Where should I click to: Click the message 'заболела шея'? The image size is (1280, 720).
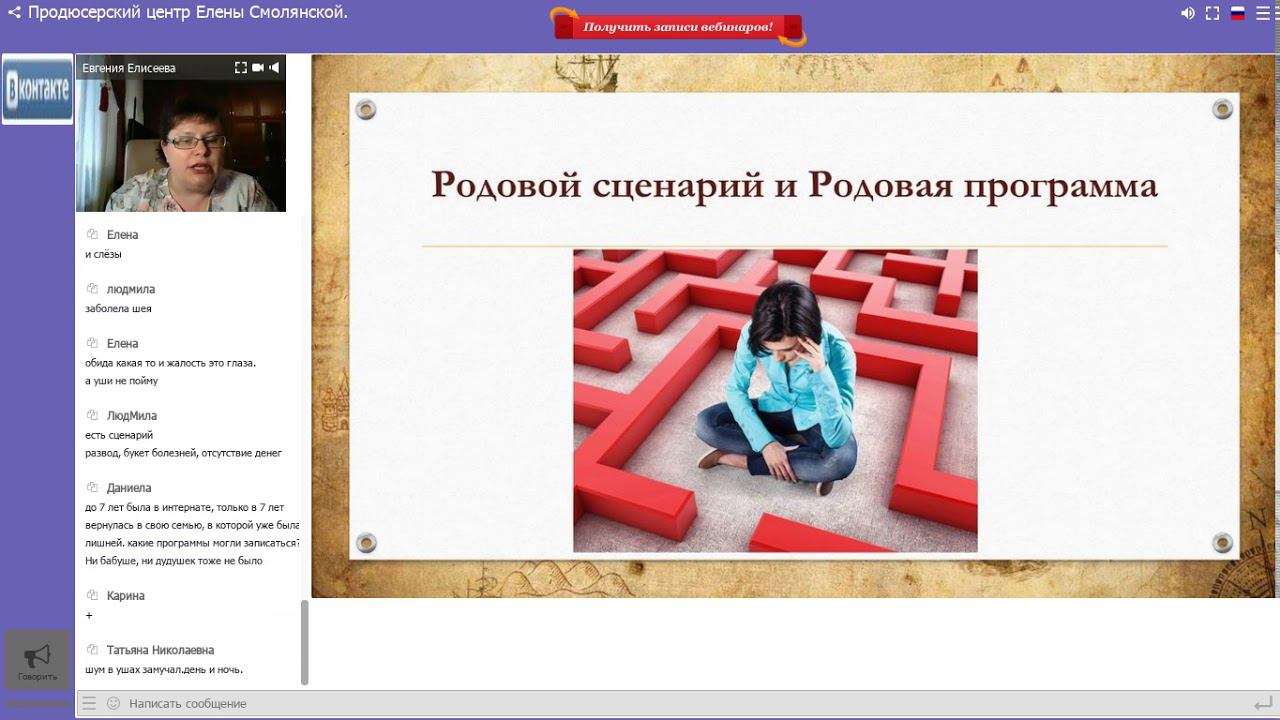119,308
